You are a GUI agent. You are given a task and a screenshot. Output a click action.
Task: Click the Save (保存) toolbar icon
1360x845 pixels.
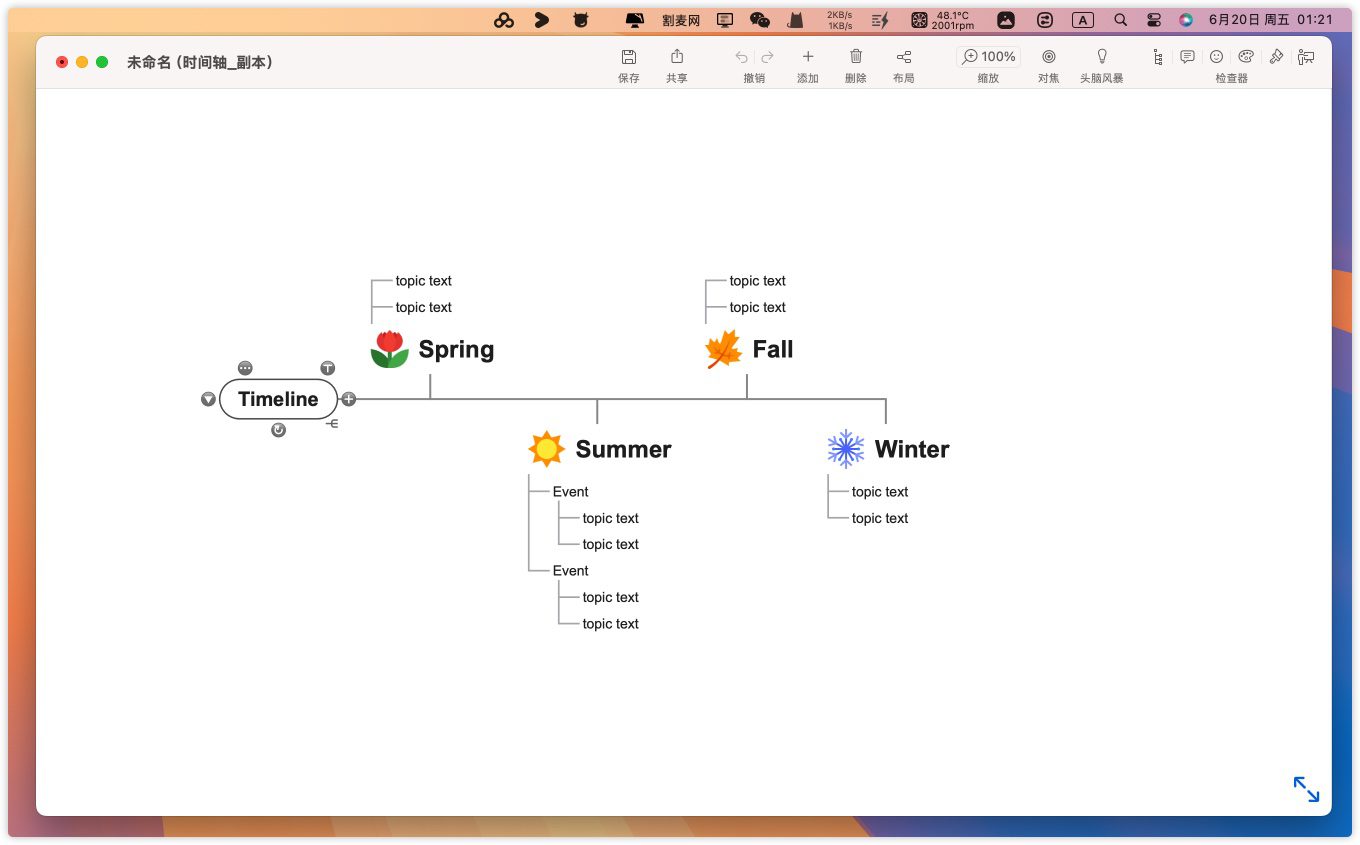coord(628,57)
